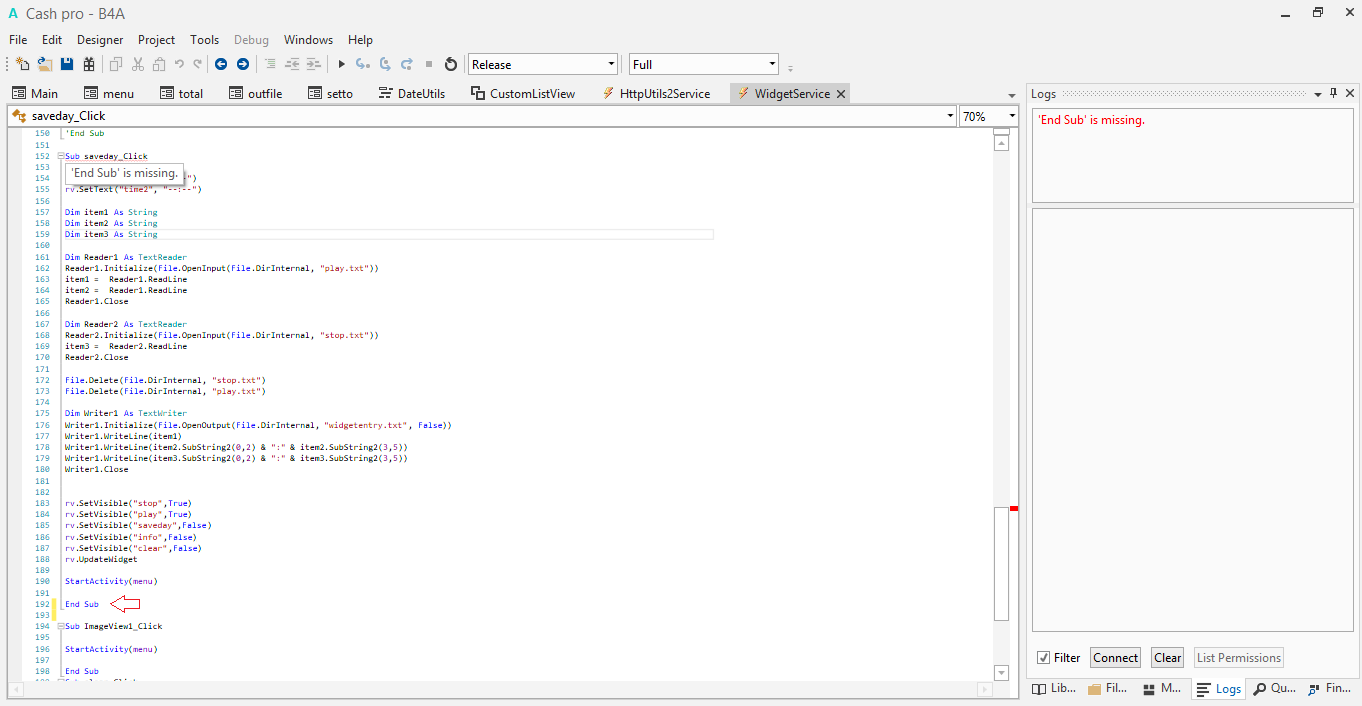Open the Designer menu
This screenshot has width=1362, height=706.
(100, 40)
